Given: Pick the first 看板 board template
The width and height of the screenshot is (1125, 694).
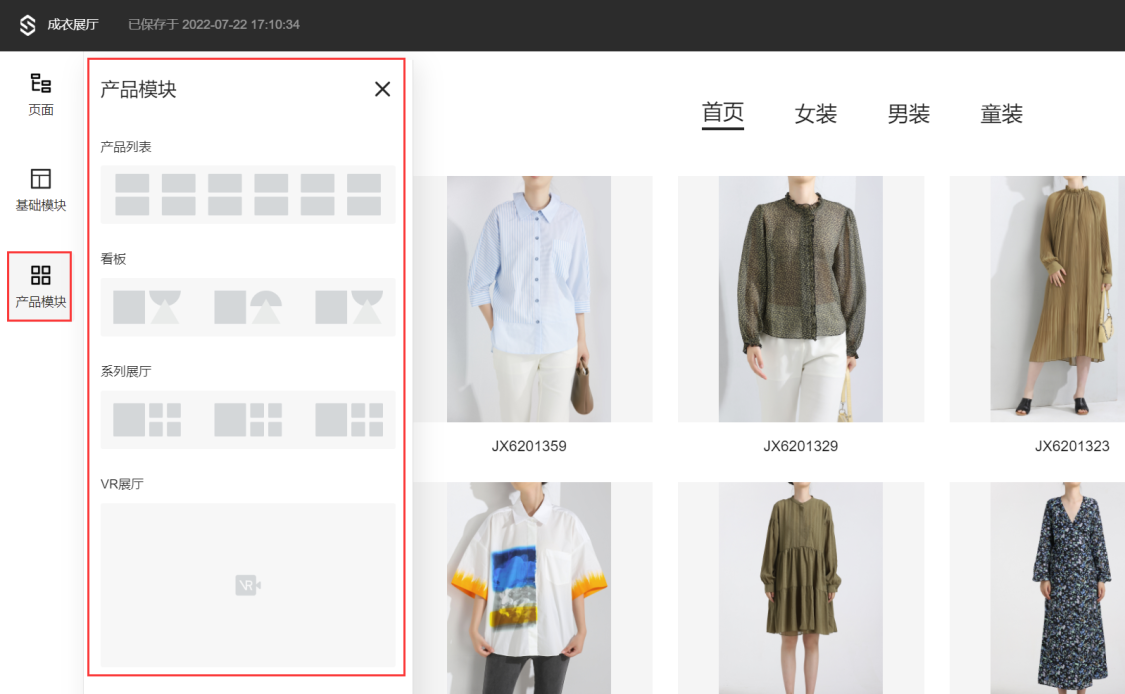Looking at the screenshot, I should pos(147,307).
